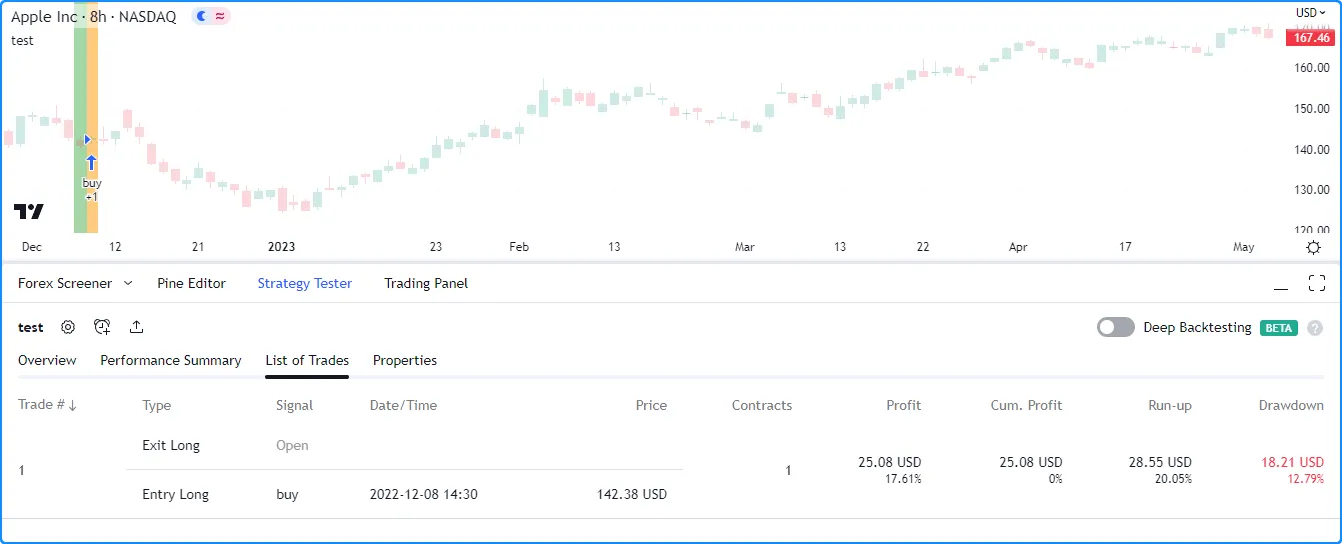Minimize the Strategy Tester panel
Viewport: 1342px width, 544px height.
click(x=1281, y=284)
